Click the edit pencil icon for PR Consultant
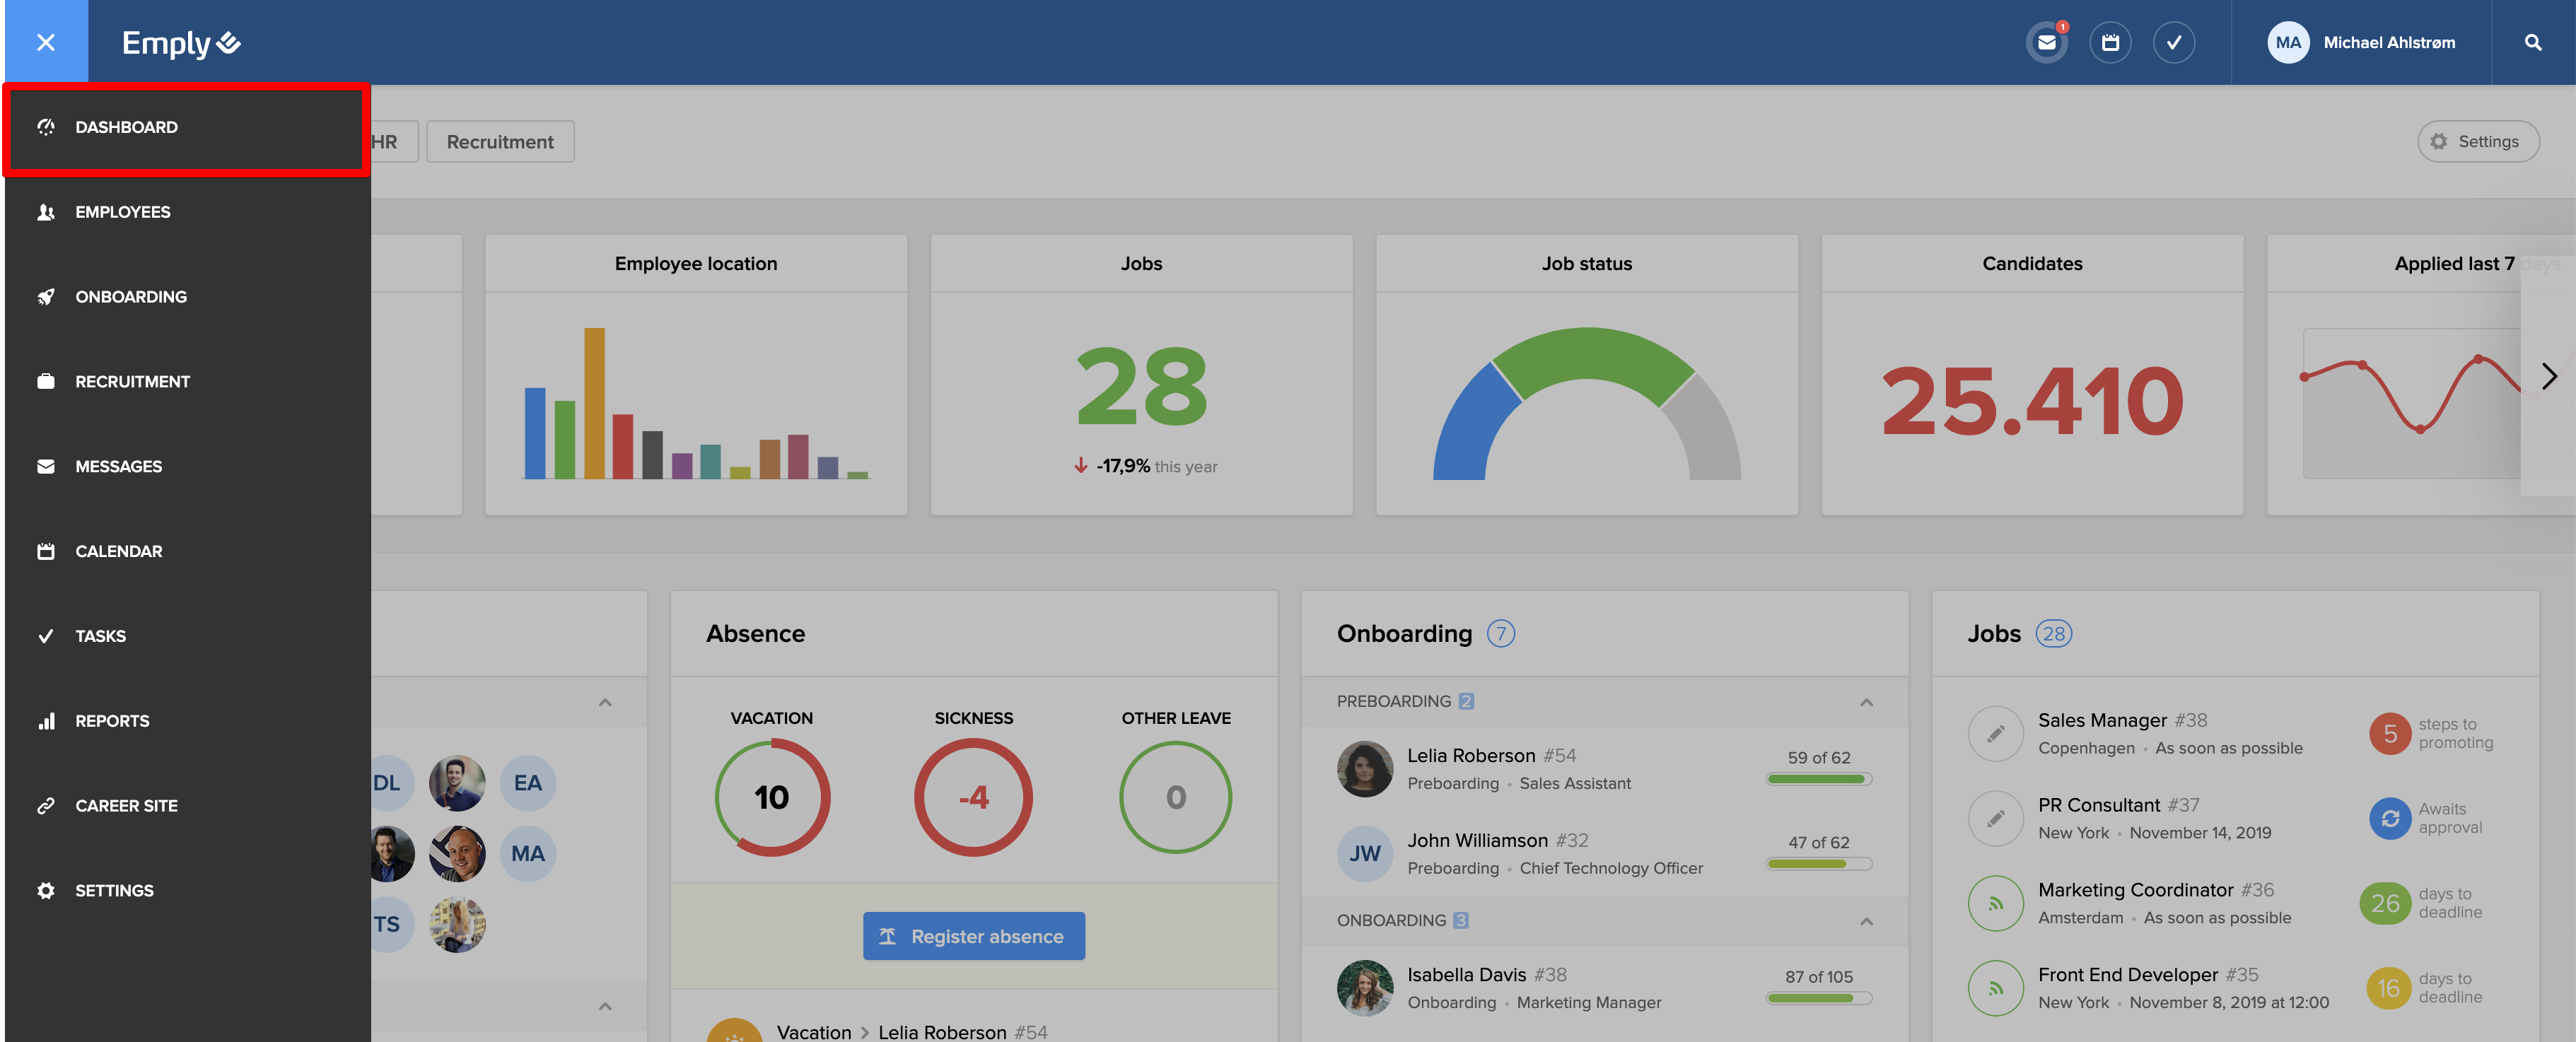Image resolution: width=2576 pixels, height=1042 pixels. [x=1995, y=819]
